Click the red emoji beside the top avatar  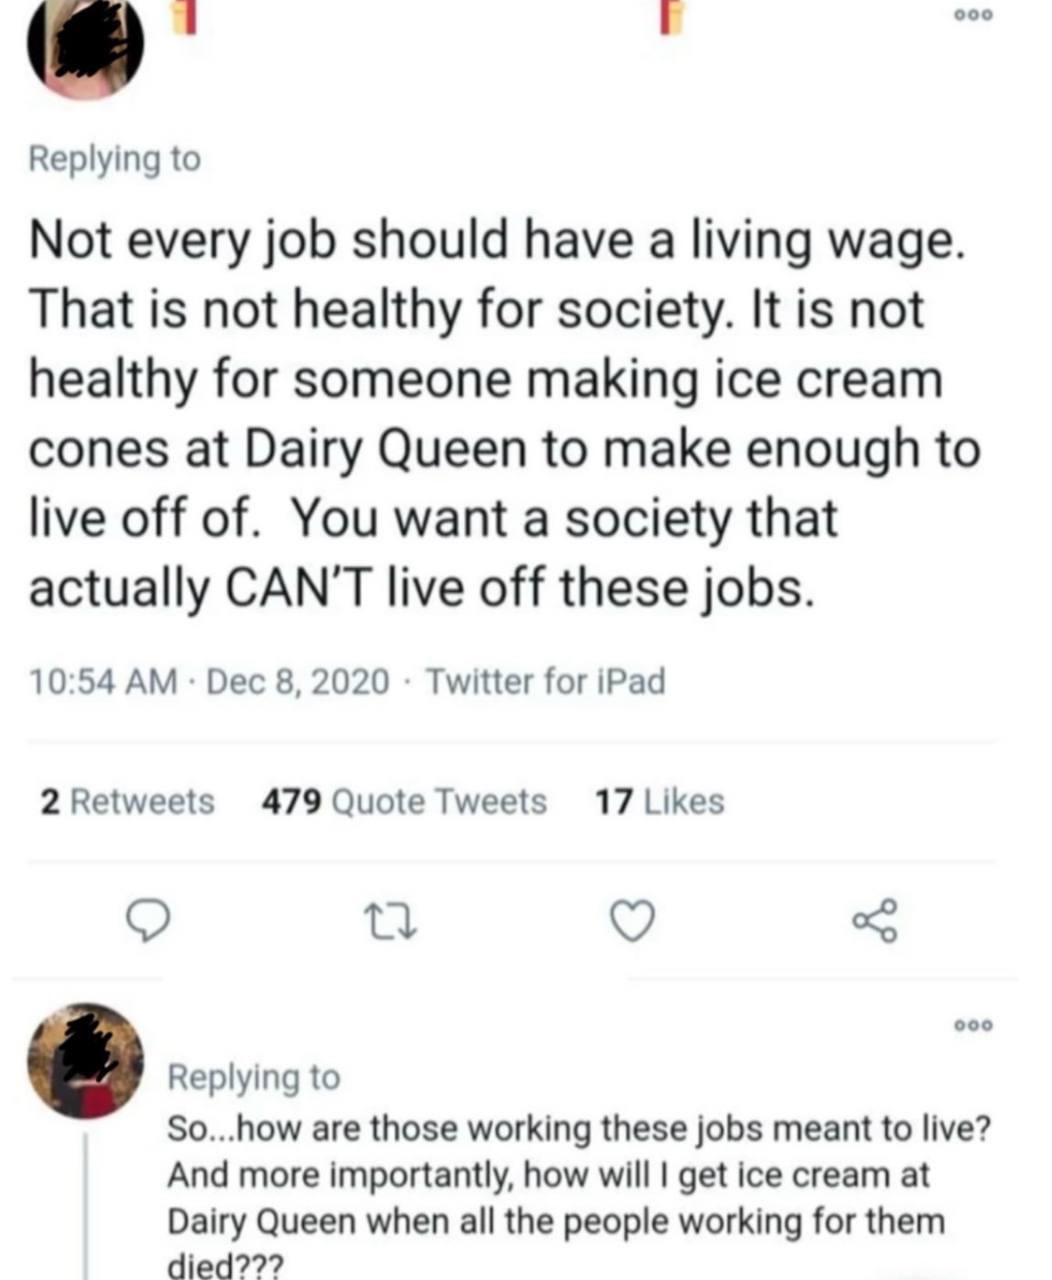pyautogui.click(x=184, y=17)
